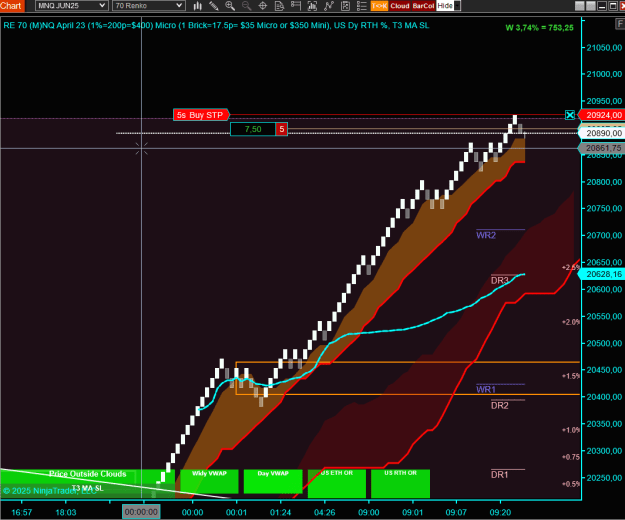Click the Day VWAP green status box
This screenshot has height=520, width=625.
tap(273, 481)
